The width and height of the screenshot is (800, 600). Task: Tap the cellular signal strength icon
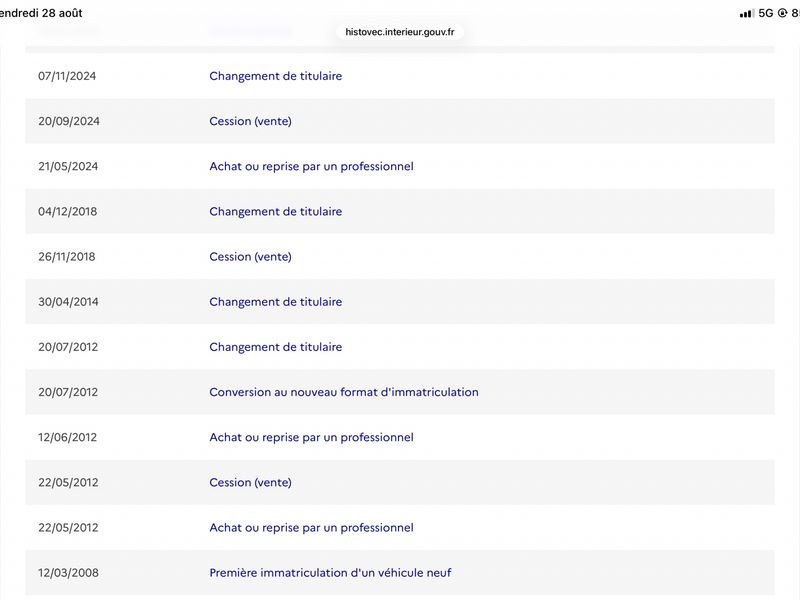pyautogui.click(x=746, y=14)
